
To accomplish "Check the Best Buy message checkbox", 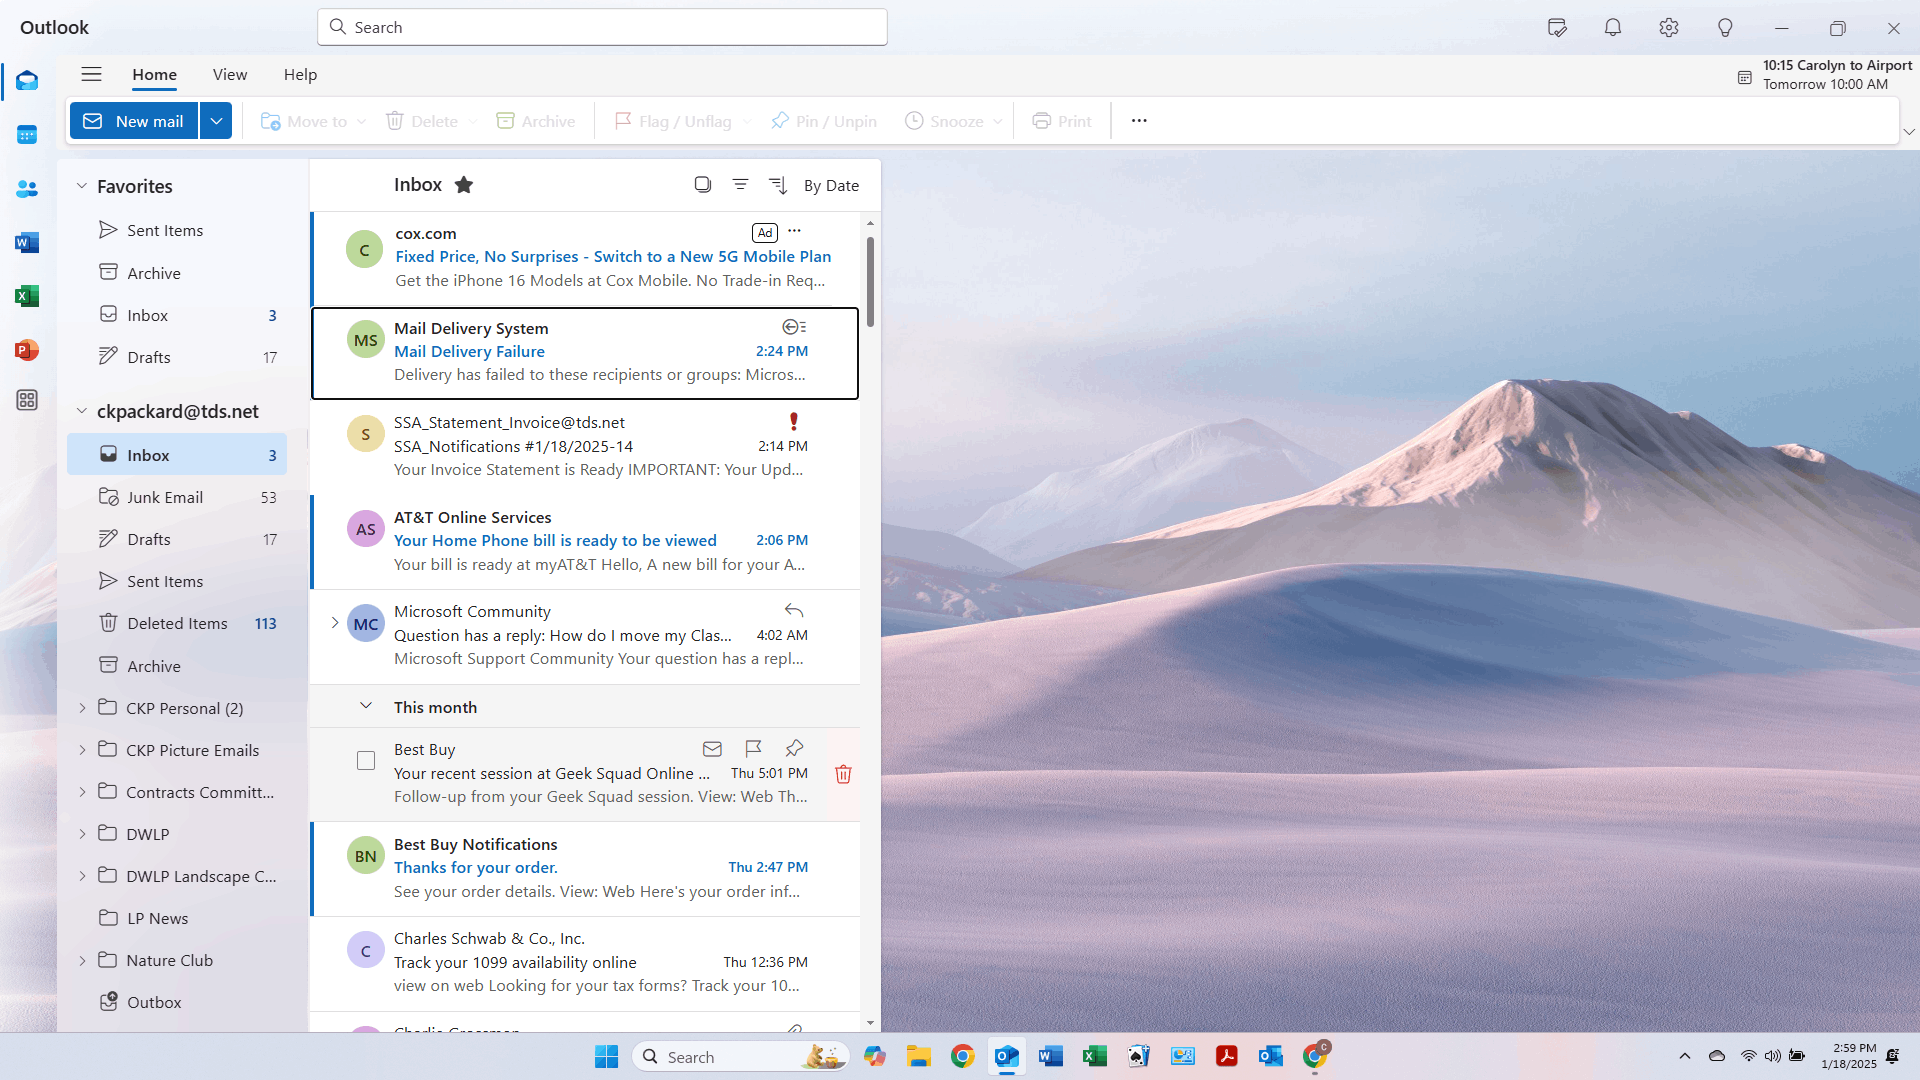I will [366, 761].
